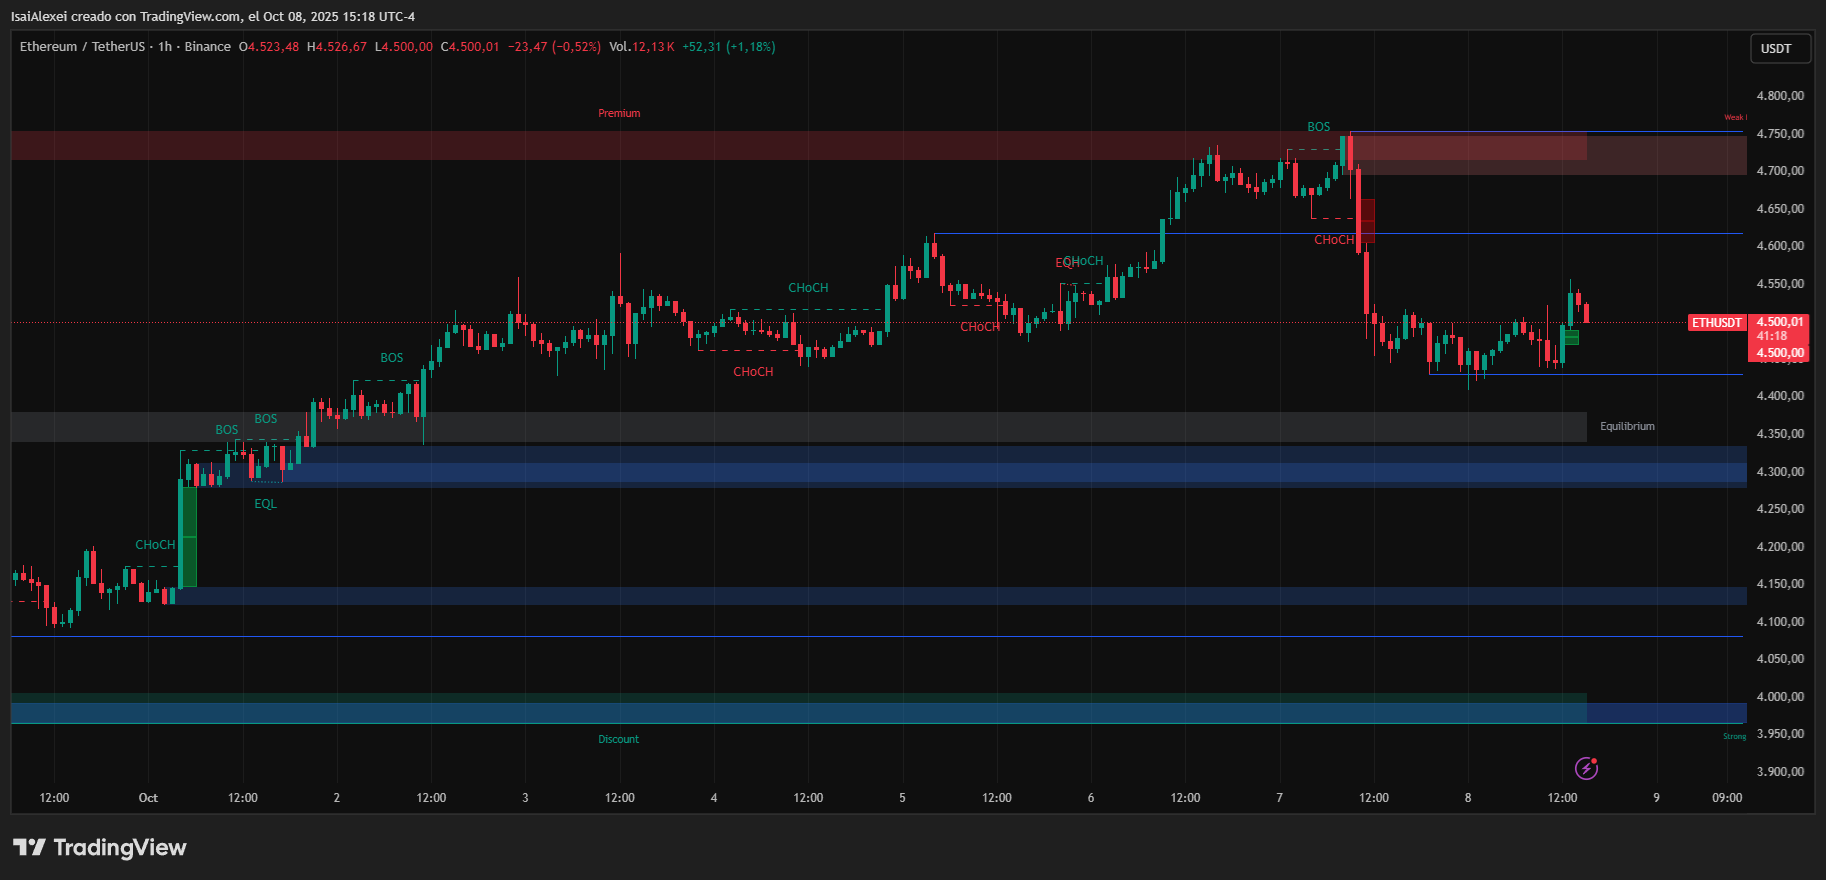
Task: Click the 4.800,00 price axis level
Action: [x=1780, y=96]
